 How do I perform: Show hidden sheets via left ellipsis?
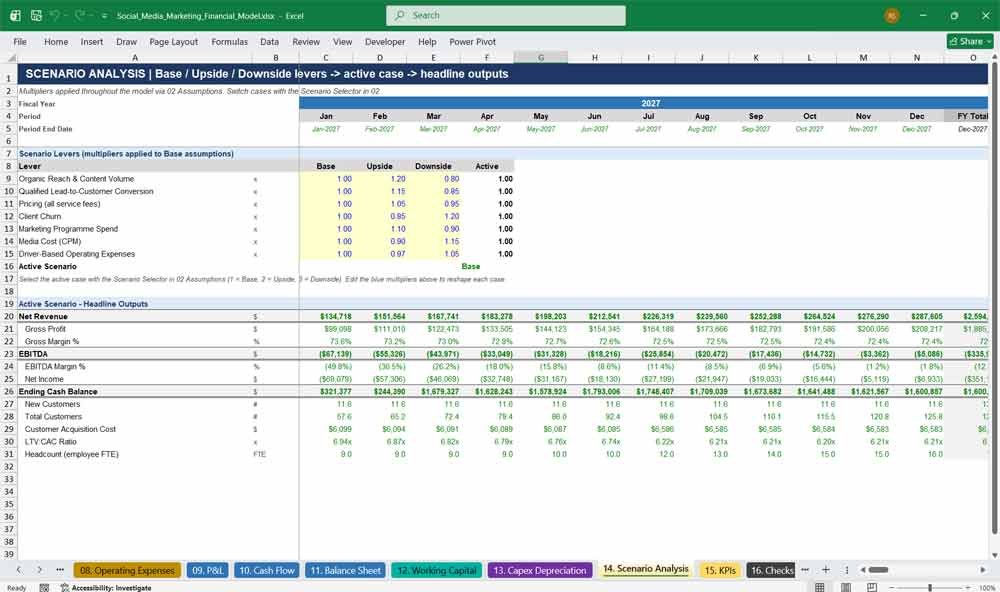point(60,570)
